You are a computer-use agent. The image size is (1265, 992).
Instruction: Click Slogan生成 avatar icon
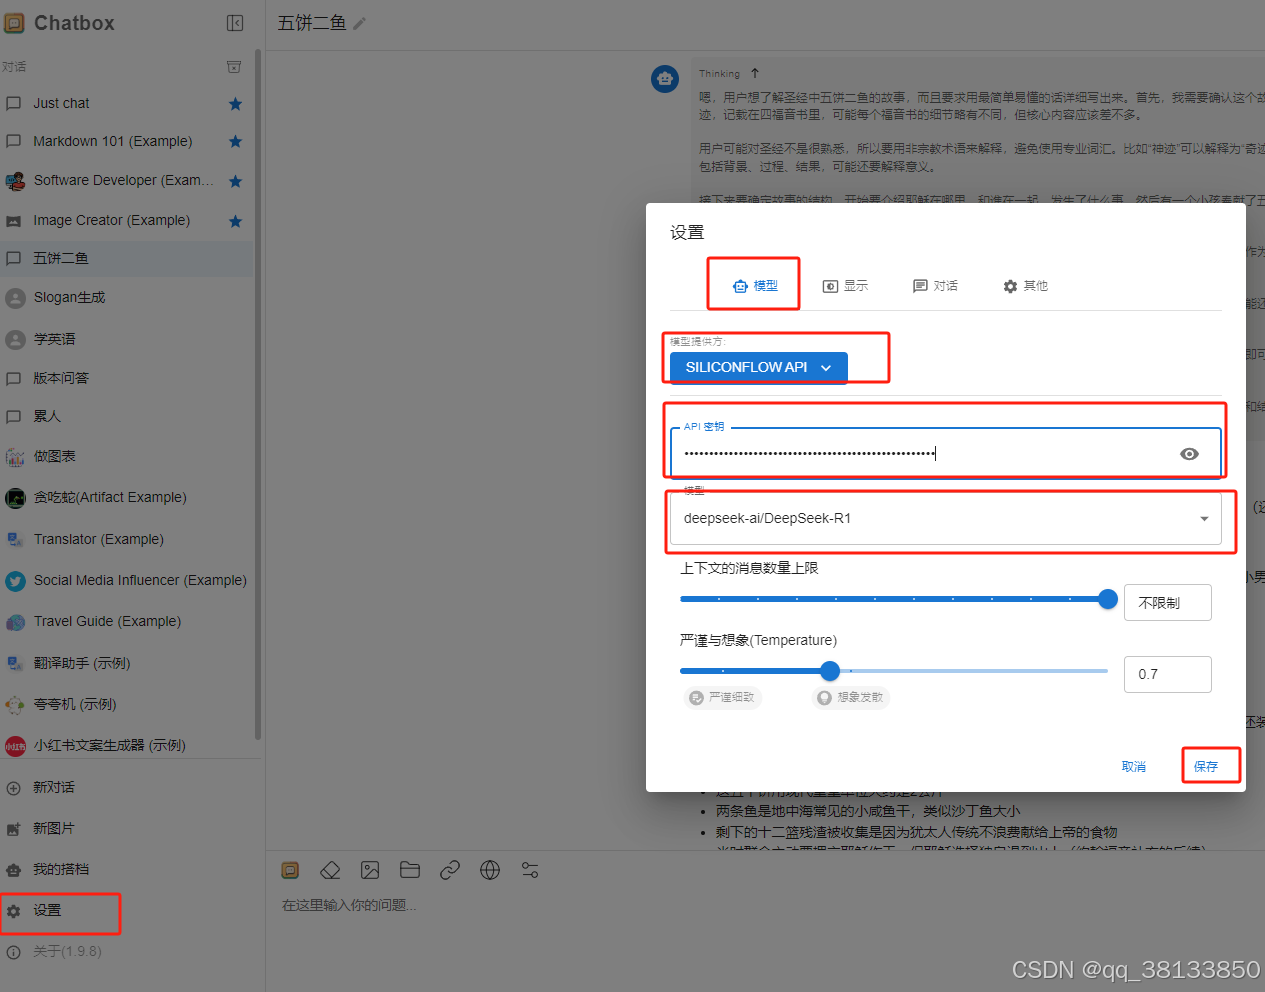click(x=15, y=298)
